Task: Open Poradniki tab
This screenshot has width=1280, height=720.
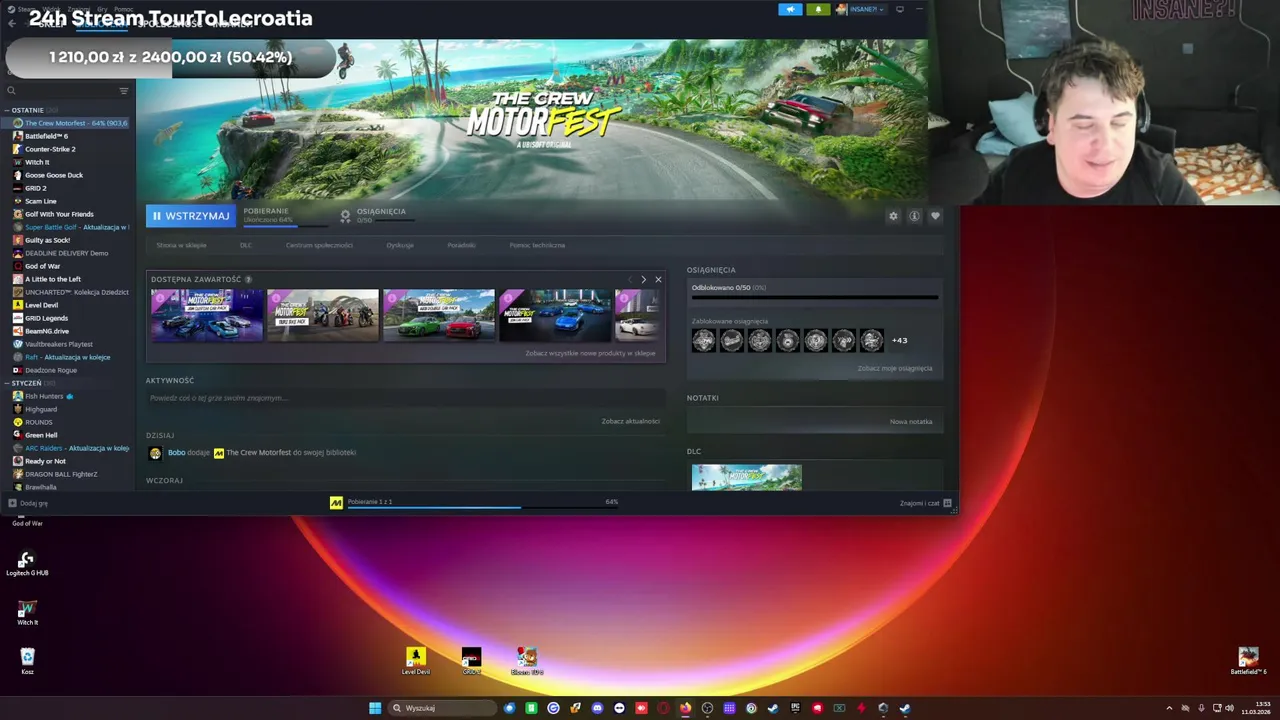Action: 461,245
